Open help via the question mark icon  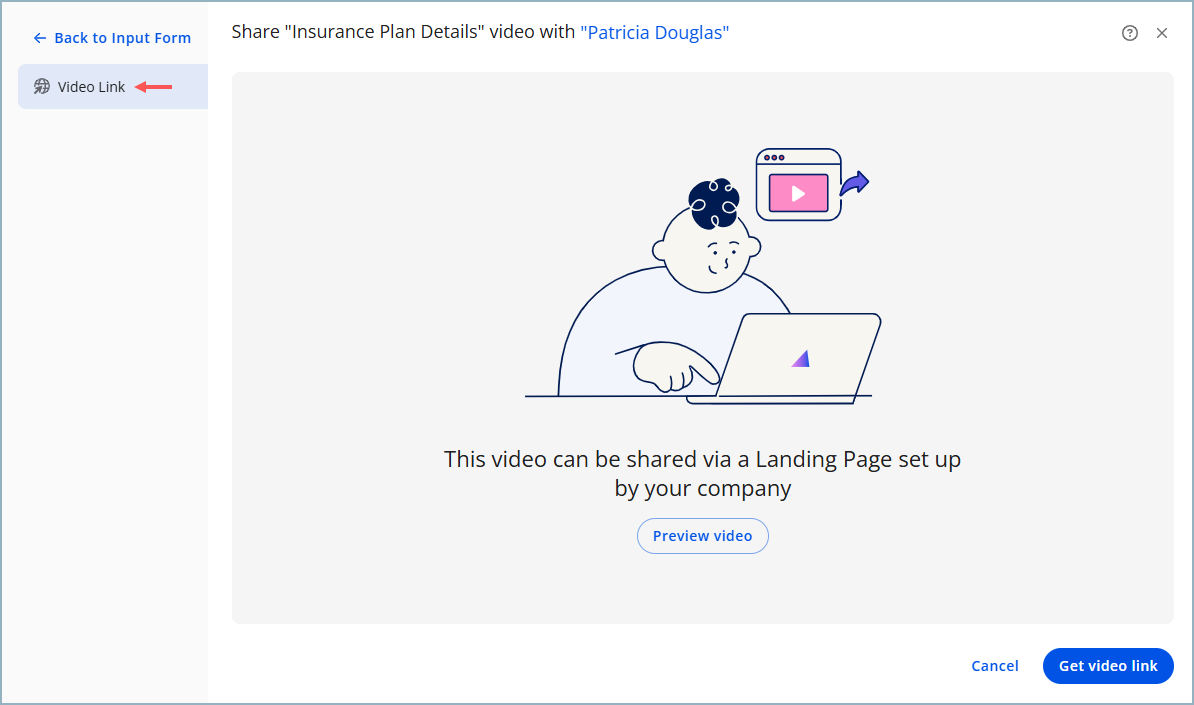coord(1130,33)
